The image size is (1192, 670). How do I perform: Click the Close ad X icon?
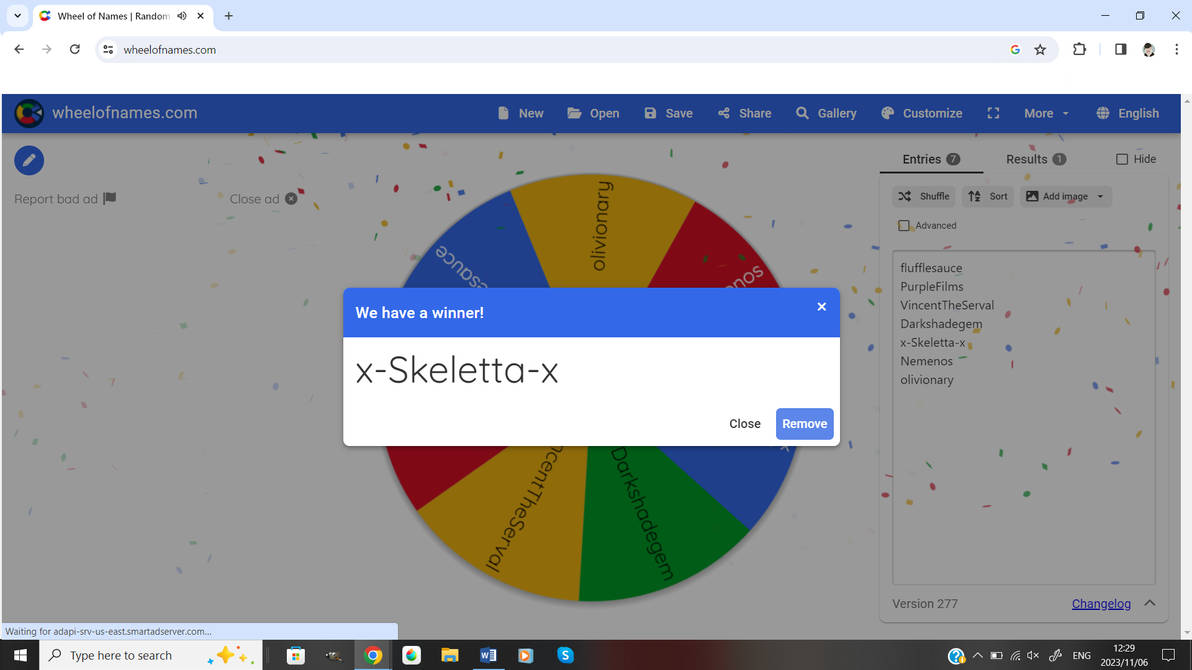point(291,198)
